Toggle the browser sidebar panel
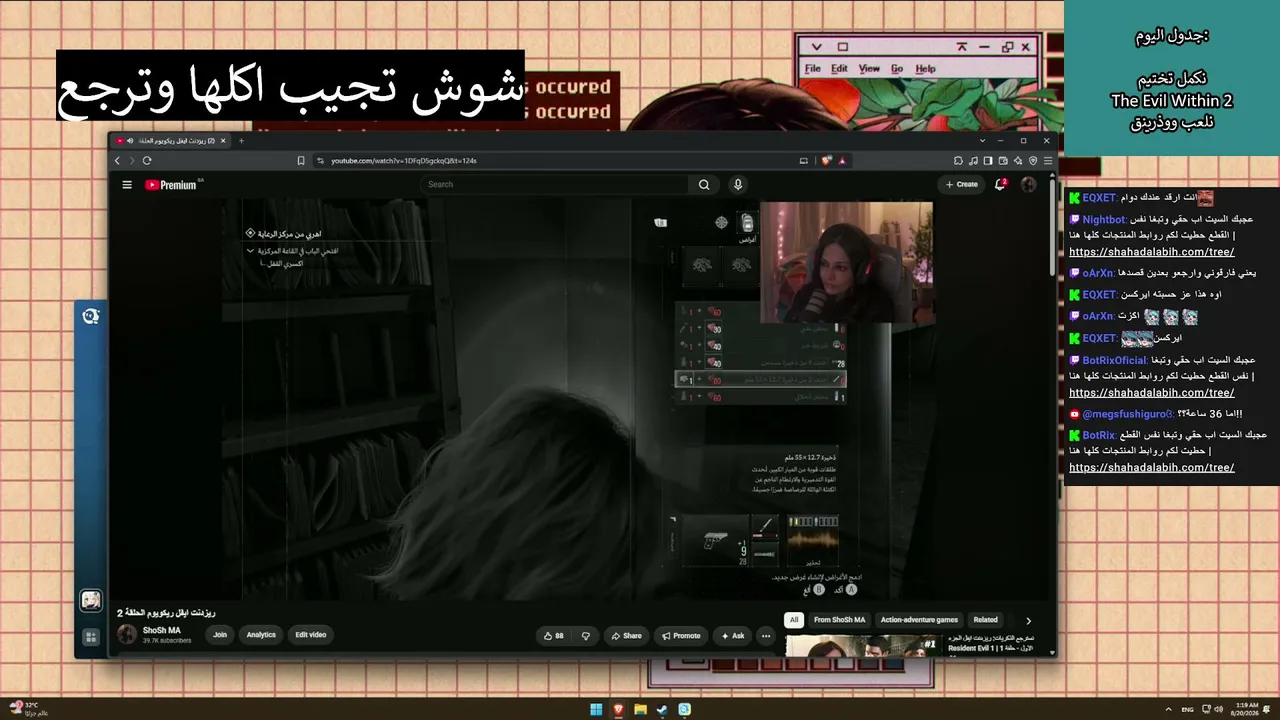The height and width of the screenshot is (720, 1280). point(988,160)
